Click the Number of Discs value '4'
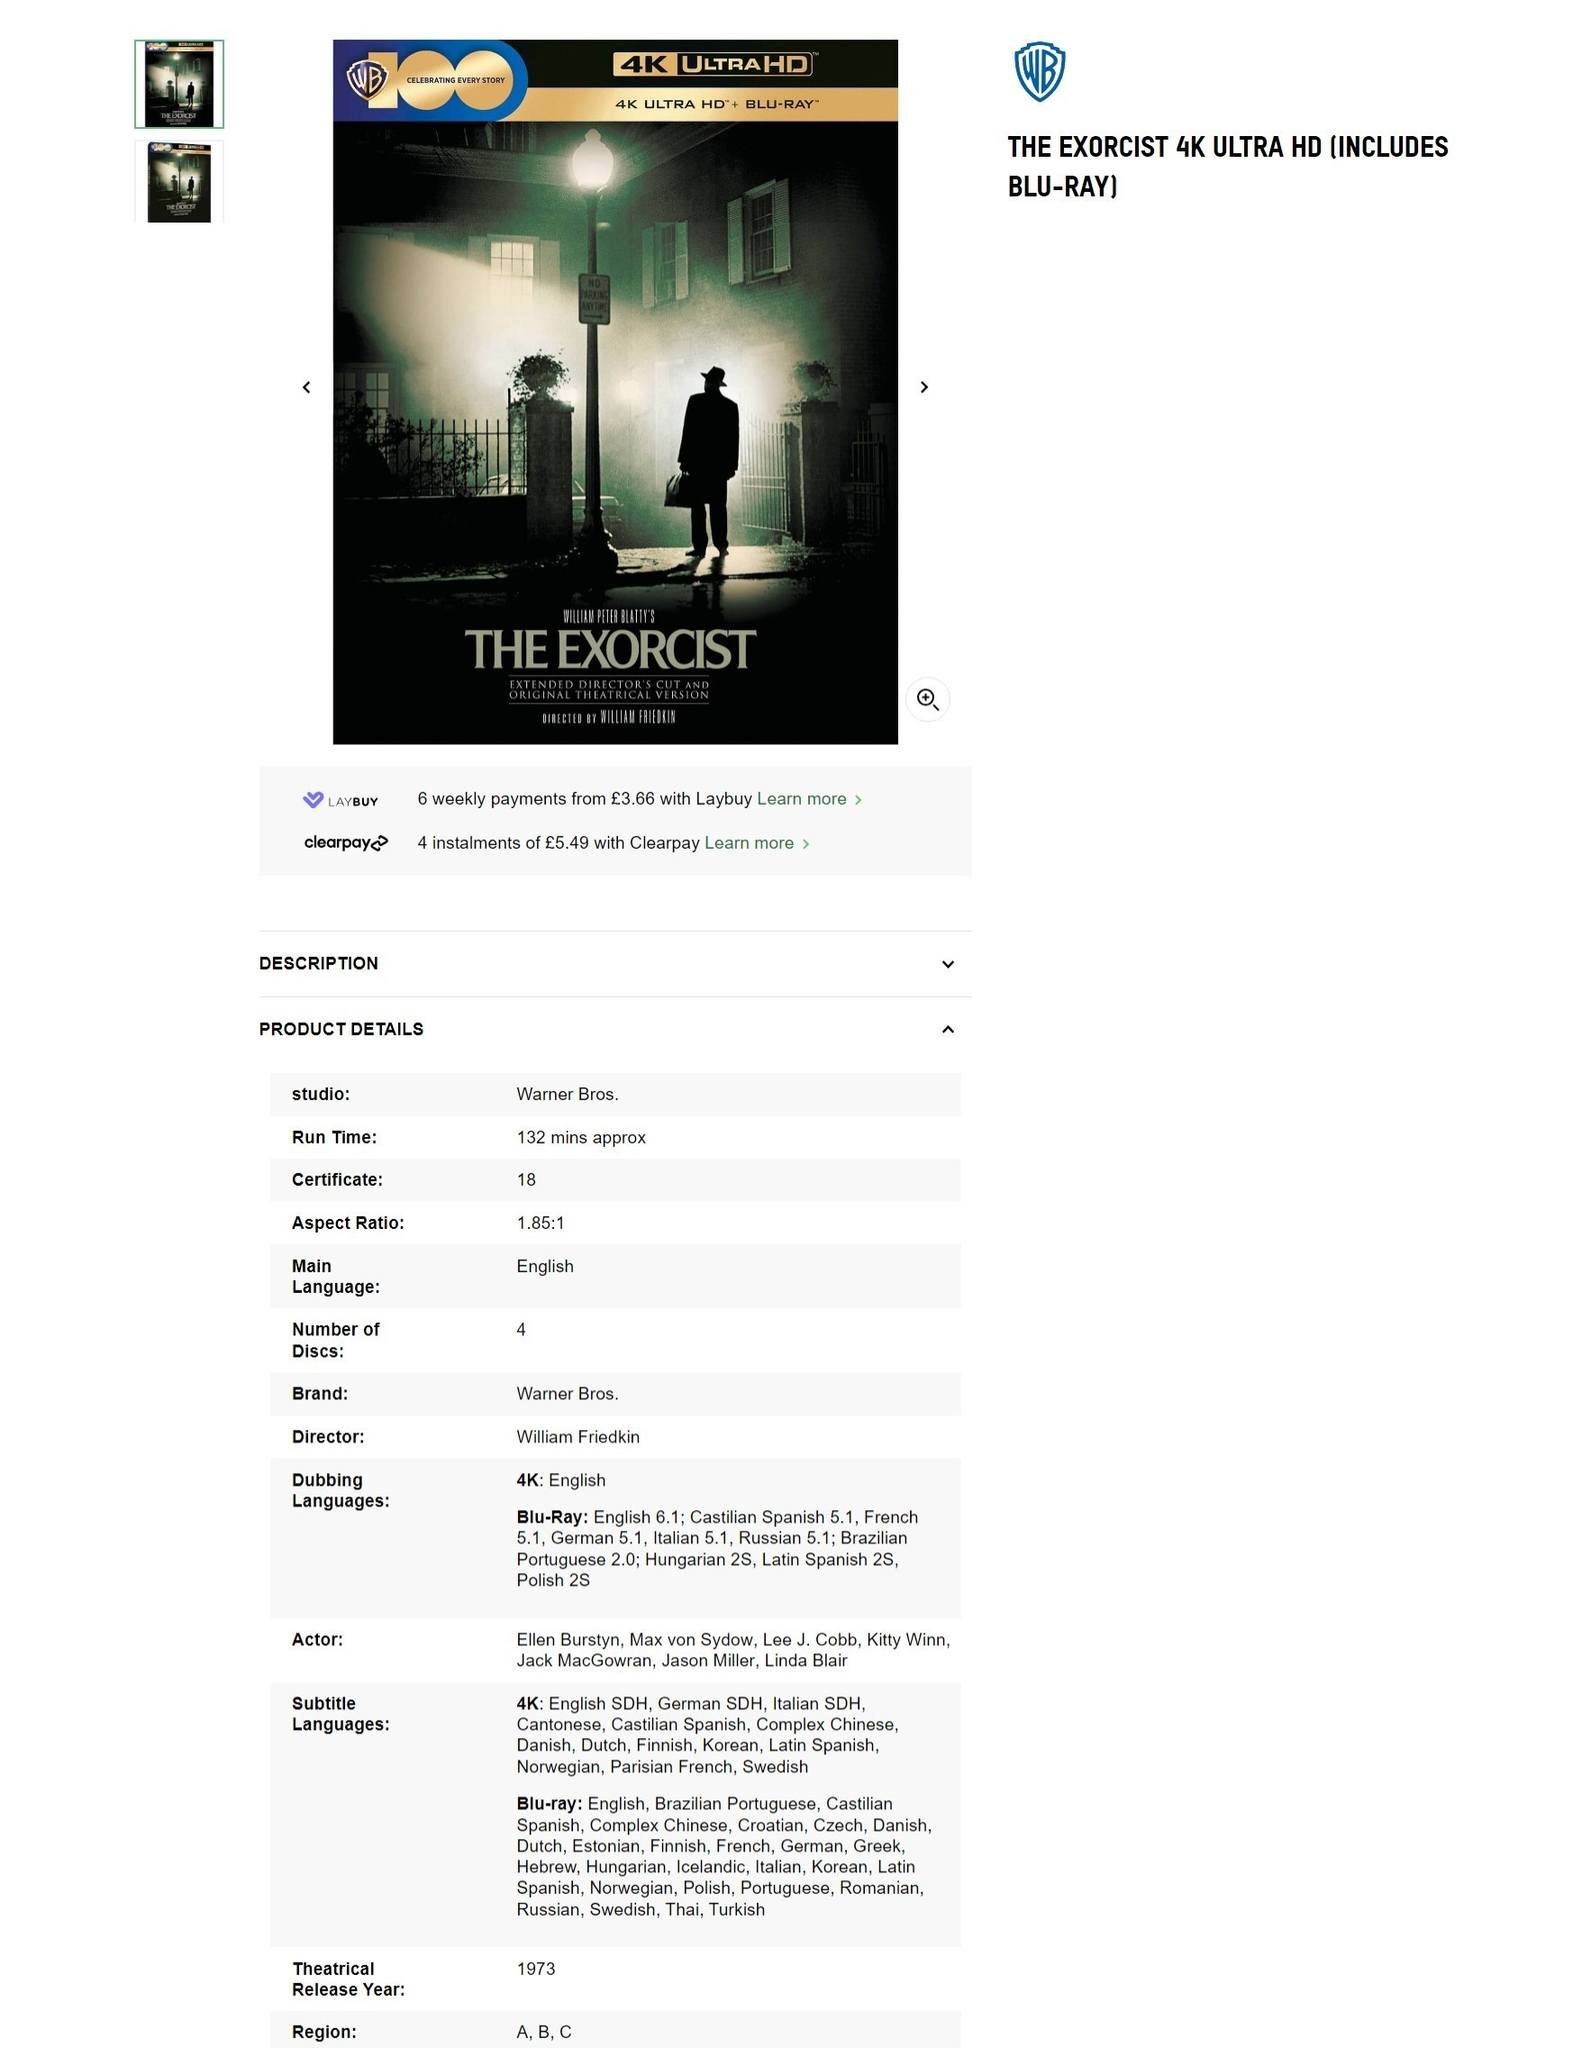The width and height of the screenshot is (1591, 2048). (x=521, y=1329)
